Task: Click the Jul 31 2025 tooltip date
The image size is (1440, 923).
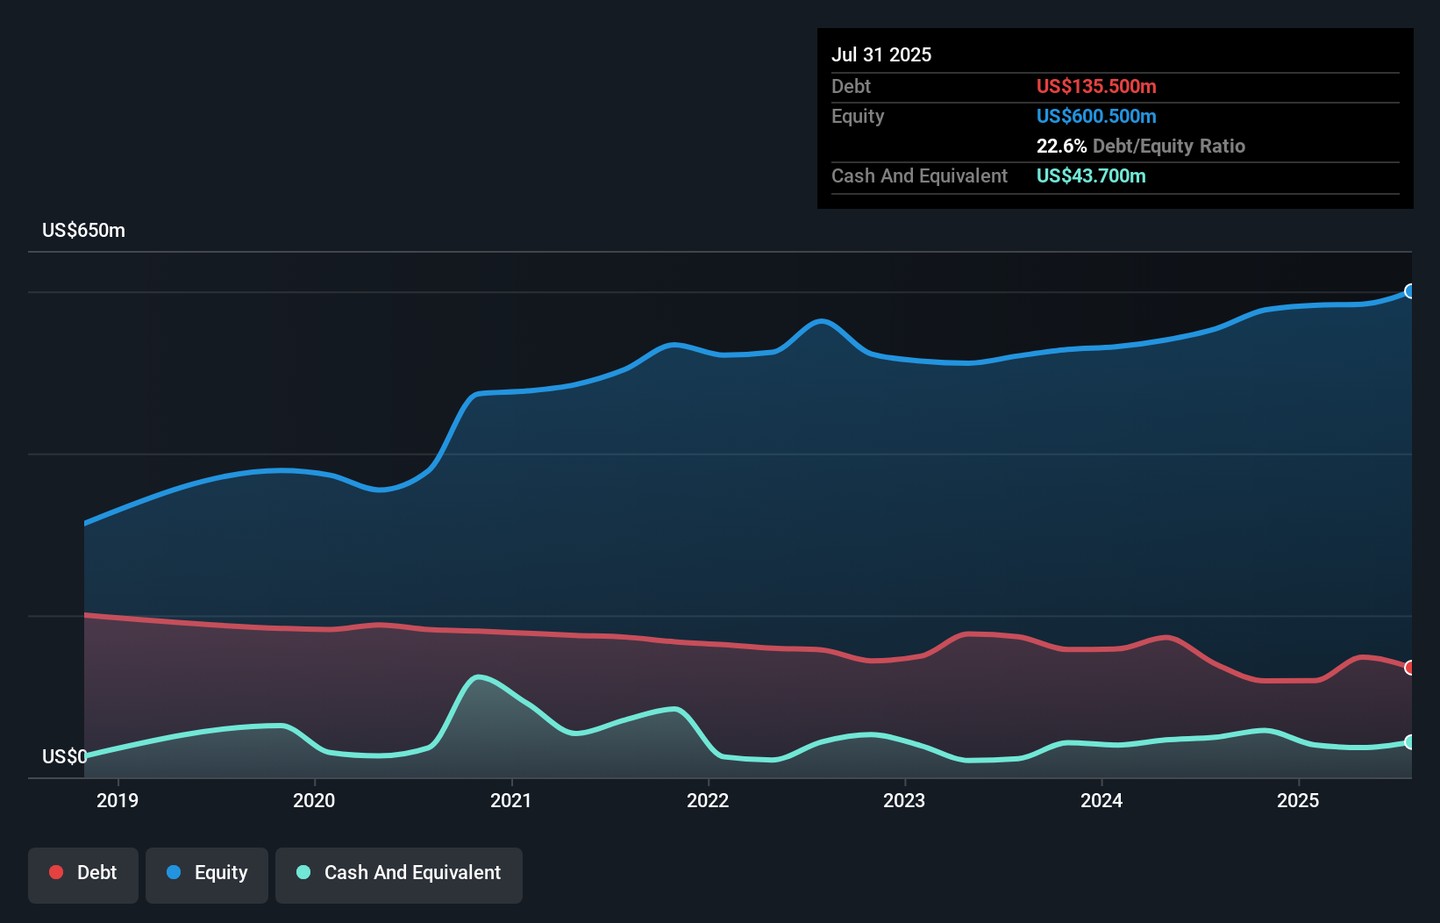Action: [881, 55]
